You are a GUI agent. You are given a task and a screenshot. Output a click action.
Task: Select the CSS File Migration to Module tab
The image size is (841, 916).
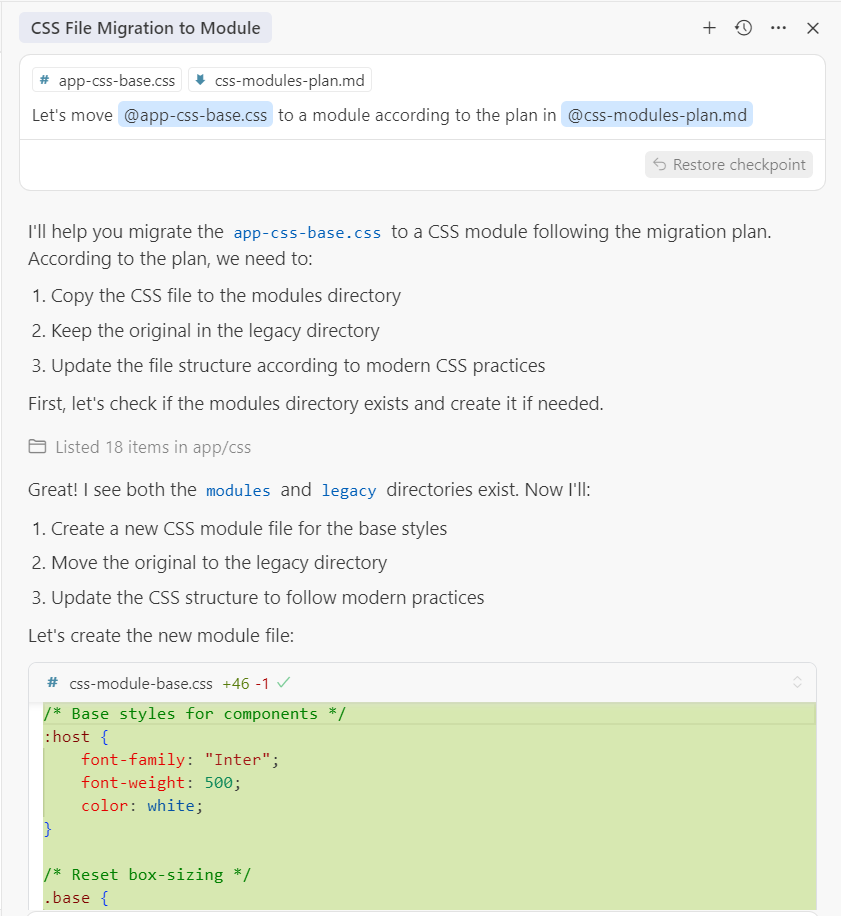pos(145,28)
